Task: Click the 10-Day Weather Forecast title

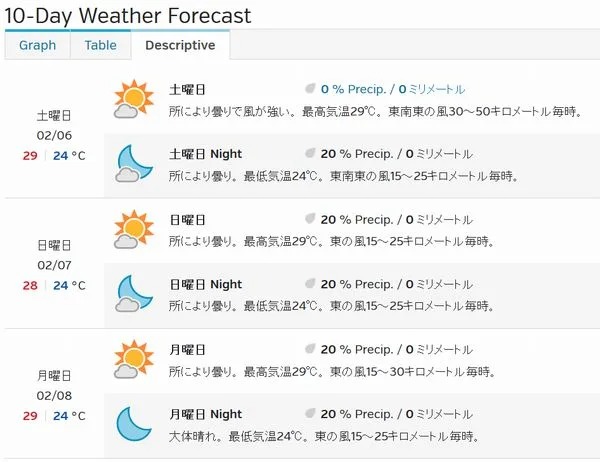Action: coord(128,16)
